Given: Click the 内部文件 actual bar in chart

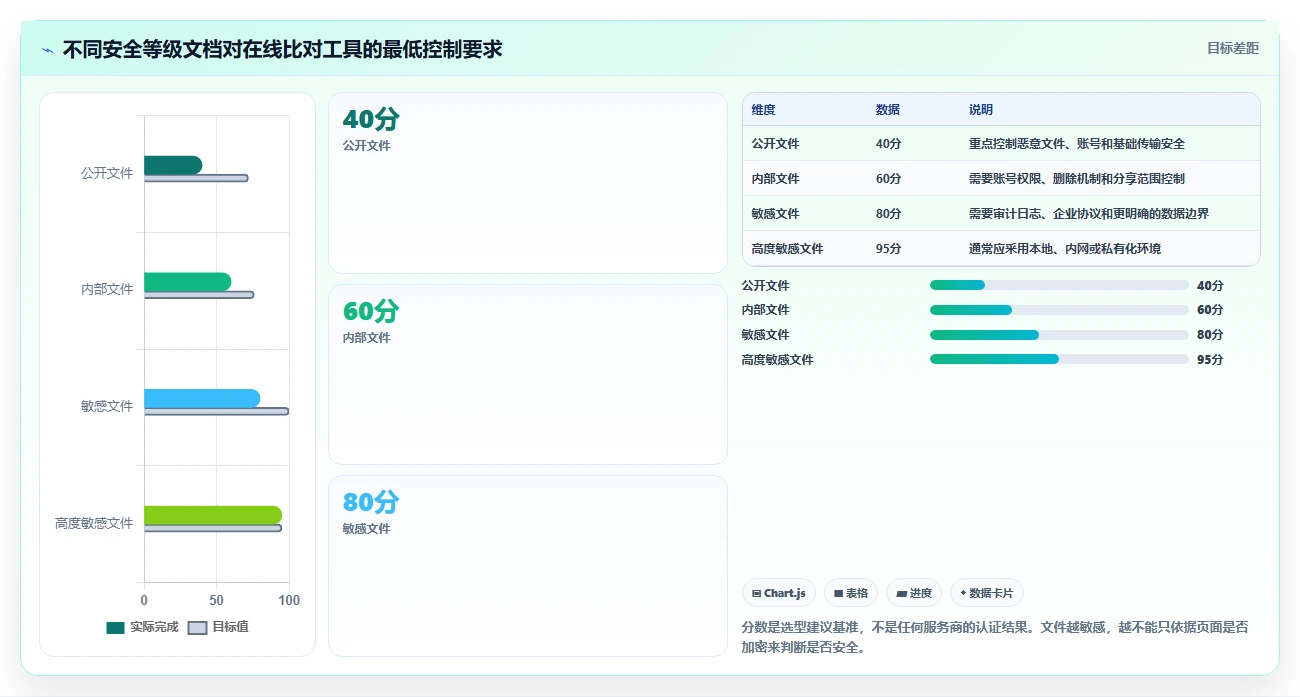Looking at the screenshot, I should pyautogui.click(x=187, y=282).
